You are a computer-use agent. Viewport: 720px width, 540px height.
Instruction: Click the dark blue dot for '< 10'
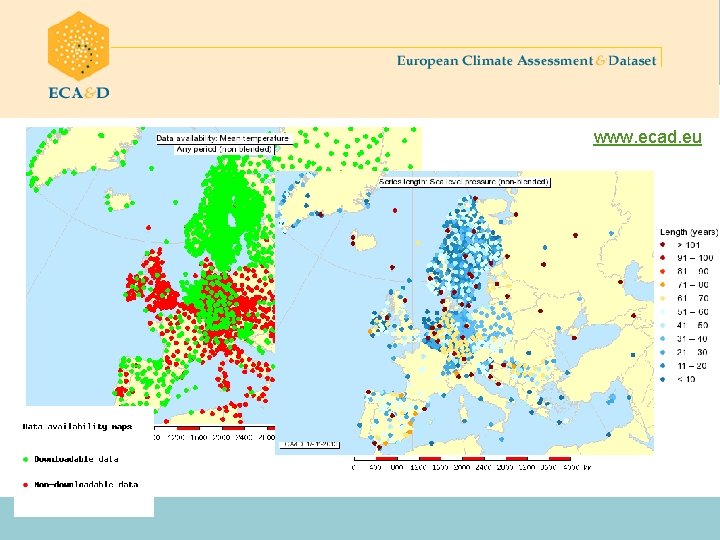point(663,379)
